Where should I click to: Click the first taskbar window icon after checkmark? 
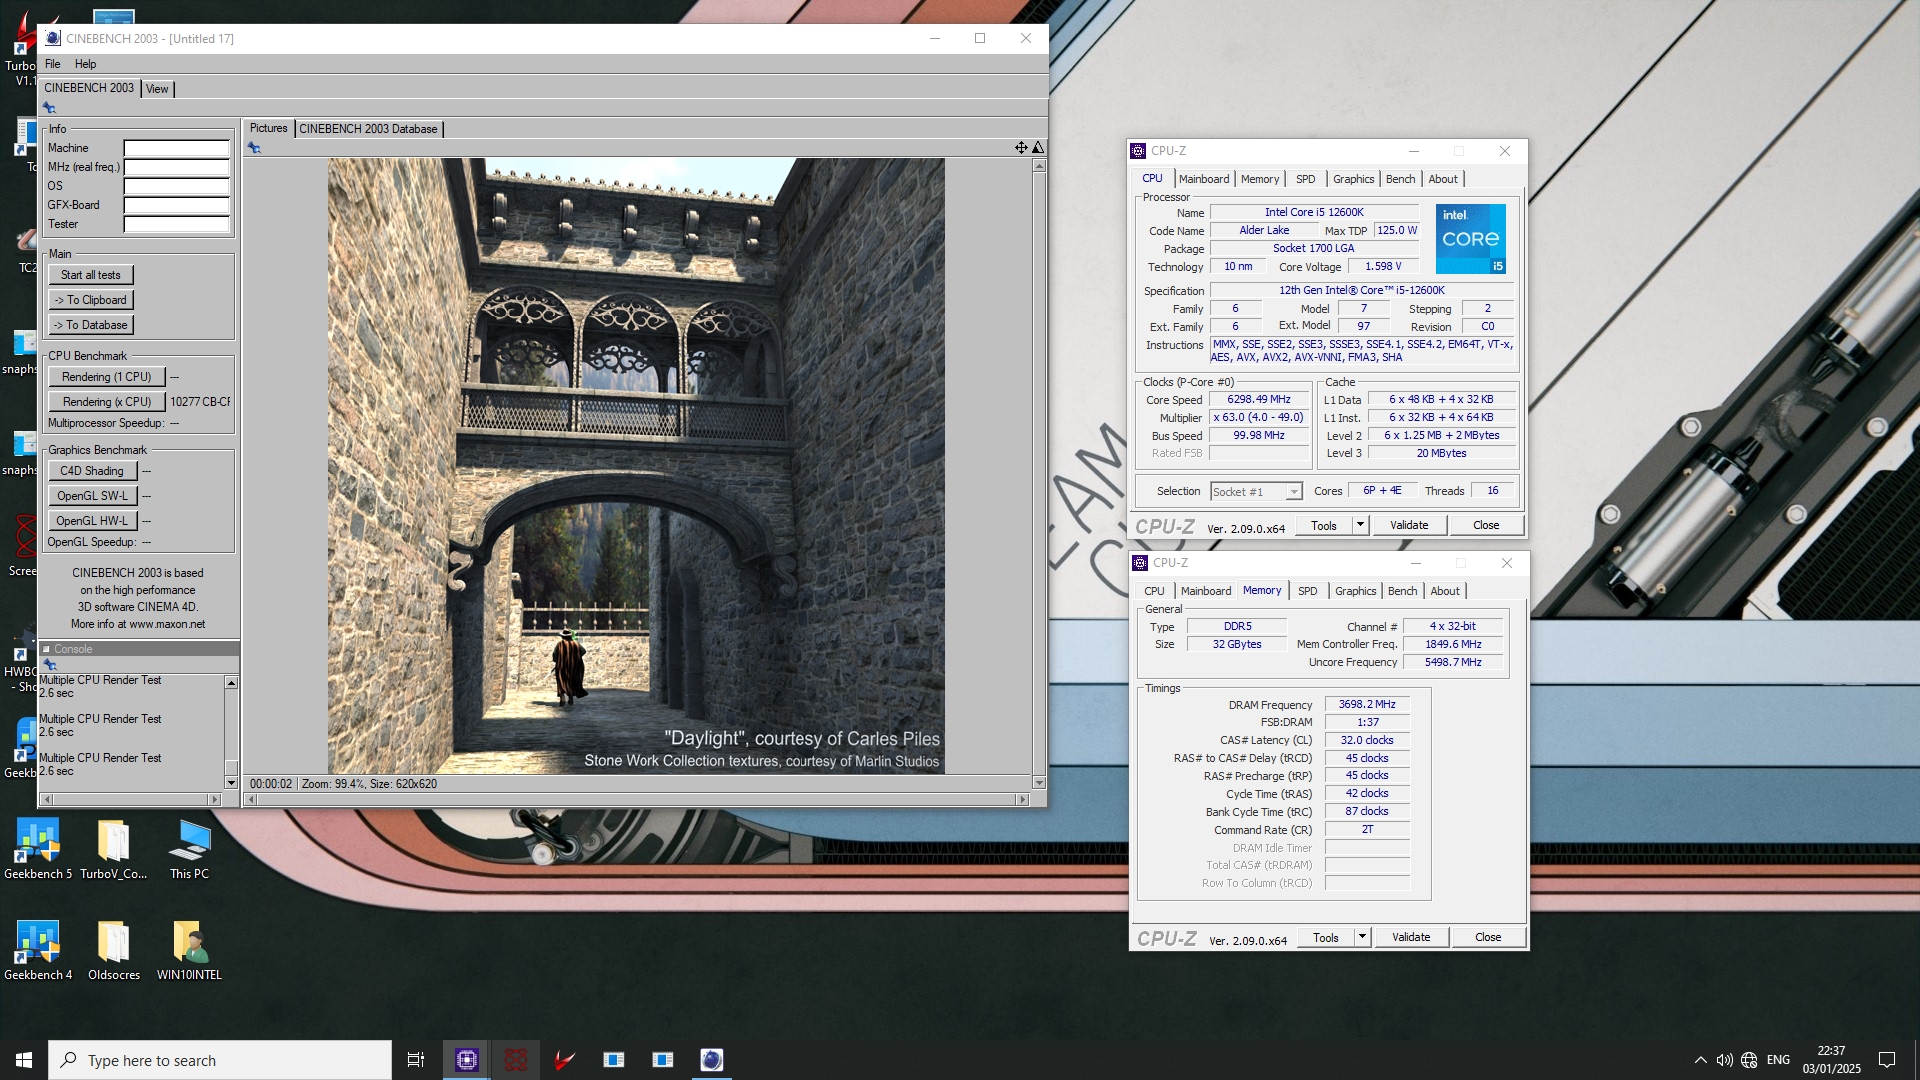614,1060
